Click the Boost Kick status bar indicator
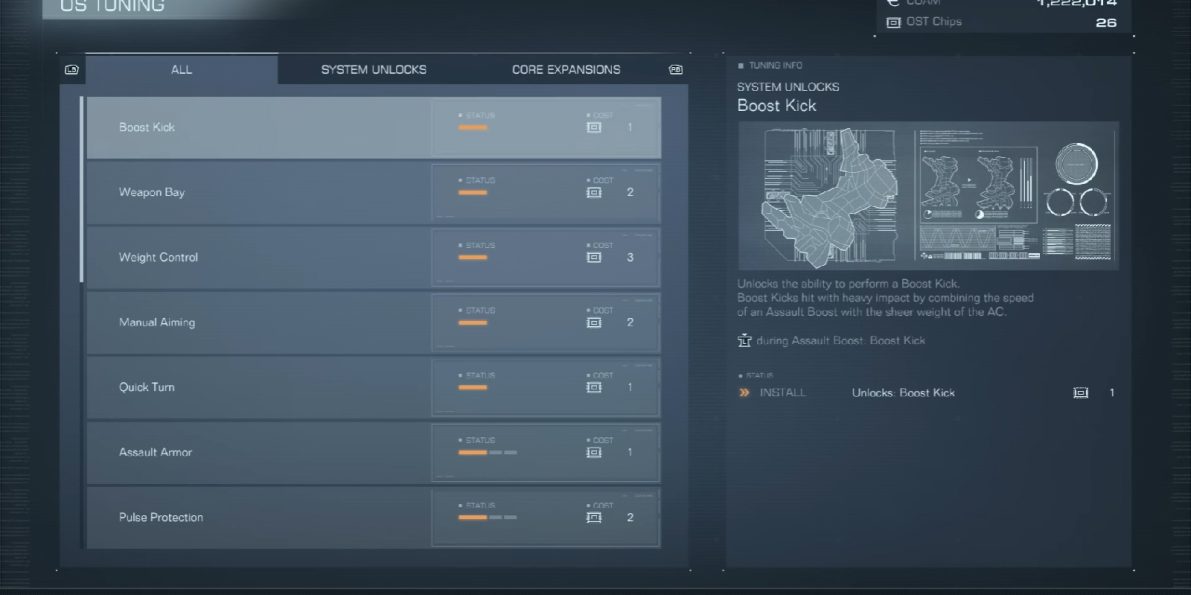Image resolution: width=1191 pixels, height=595 pixels. 472,128
